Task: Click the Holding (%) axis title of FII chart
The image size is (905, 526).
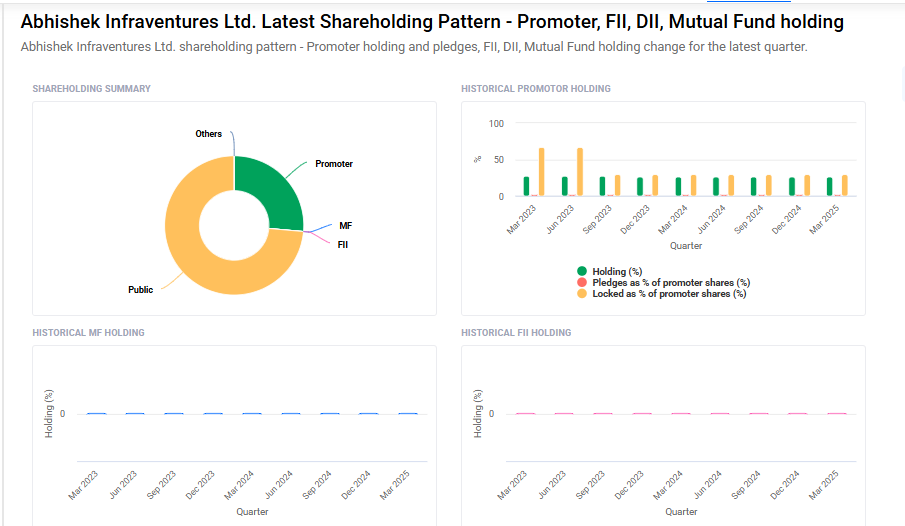Action: point(478,413)
